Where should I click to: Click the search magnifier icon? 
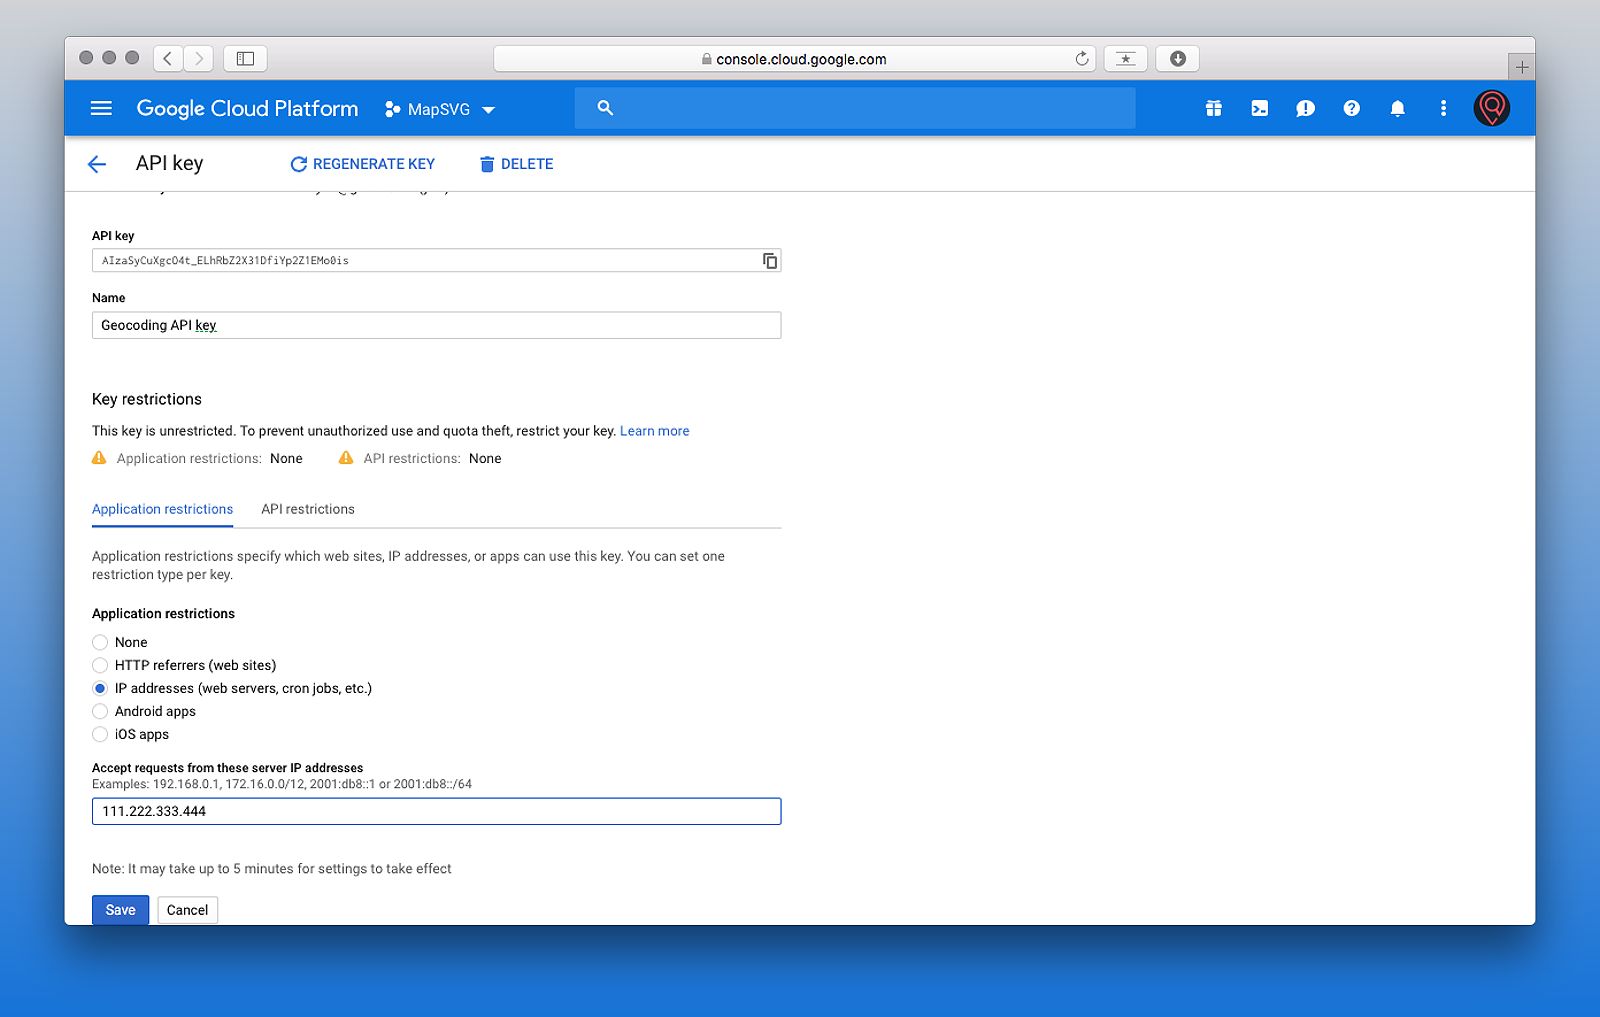[x=605, y=108]
